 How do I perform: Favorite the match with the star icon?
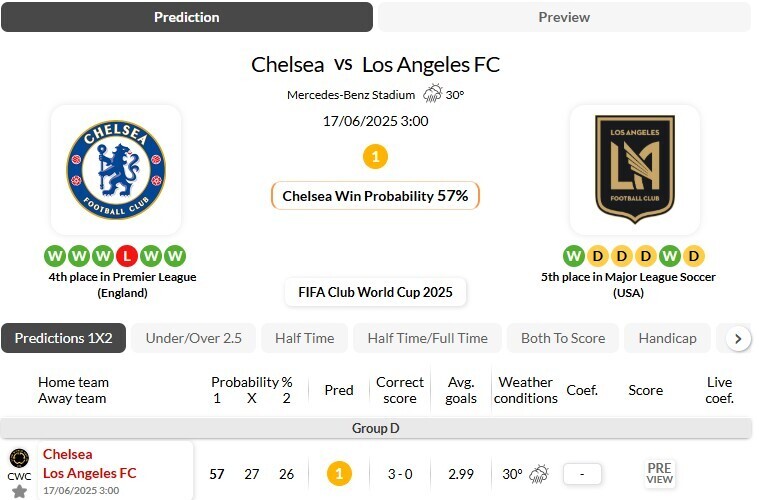point(19,491)
